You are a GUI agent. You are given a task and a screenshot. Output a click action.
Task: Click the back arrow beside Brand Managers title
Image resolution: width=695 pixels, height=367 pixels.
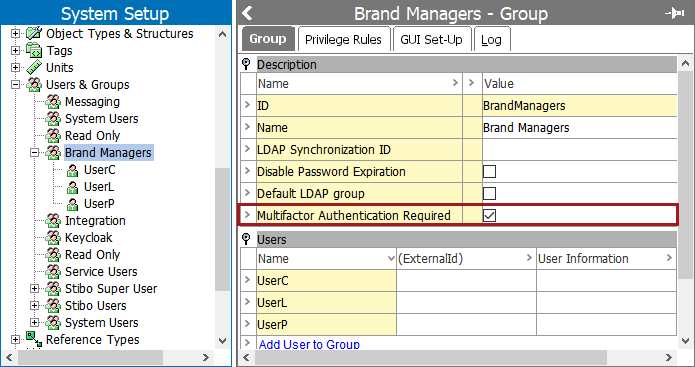point(247,13)
